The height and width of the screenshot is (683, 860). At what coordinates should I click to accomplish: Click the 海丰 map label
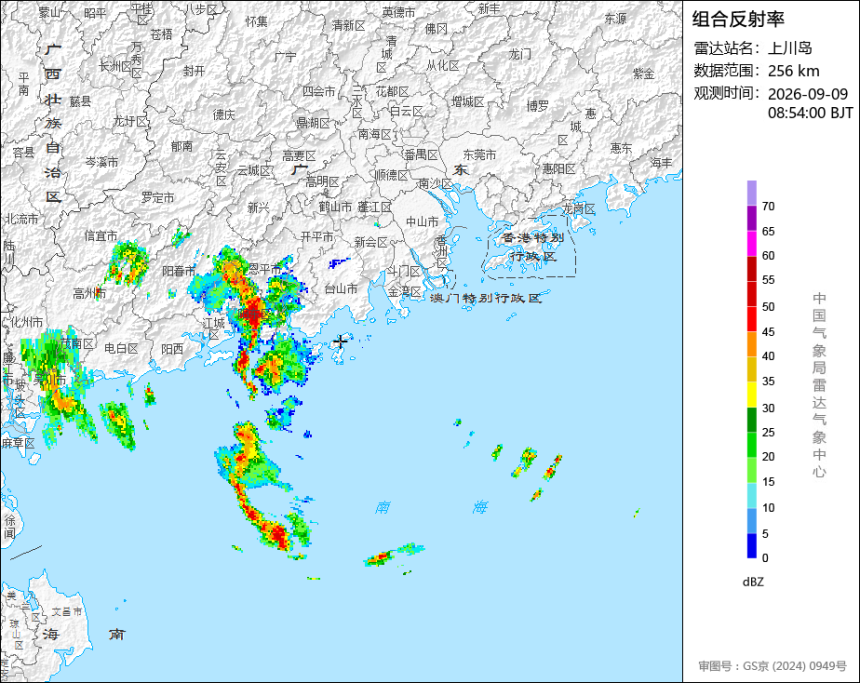661,162
